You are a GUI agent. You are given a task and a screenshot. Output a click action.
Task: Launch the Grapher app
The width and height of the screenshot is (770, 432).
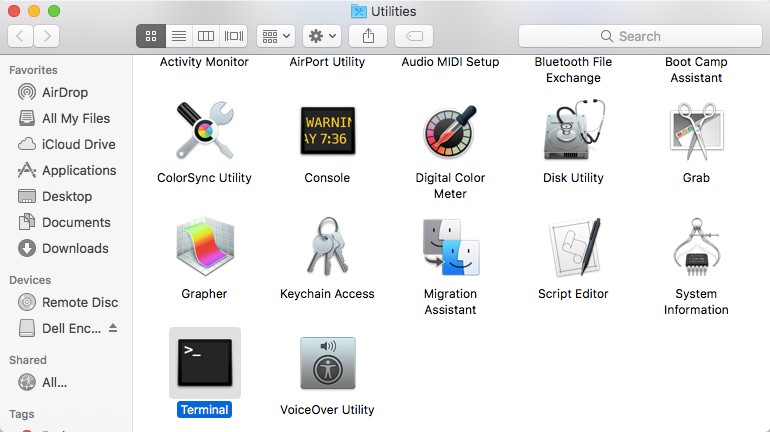[204, 248]
